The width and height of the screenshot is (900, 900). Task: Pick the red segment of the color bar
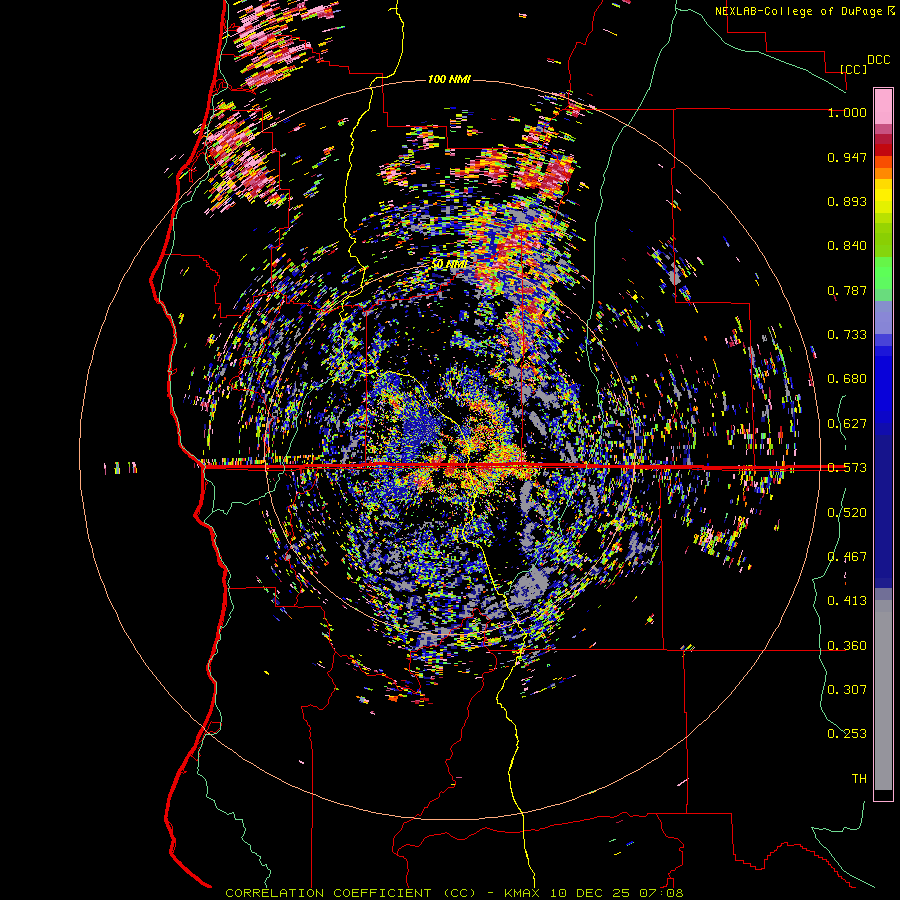pyautogui.click(x=883, y=149)
